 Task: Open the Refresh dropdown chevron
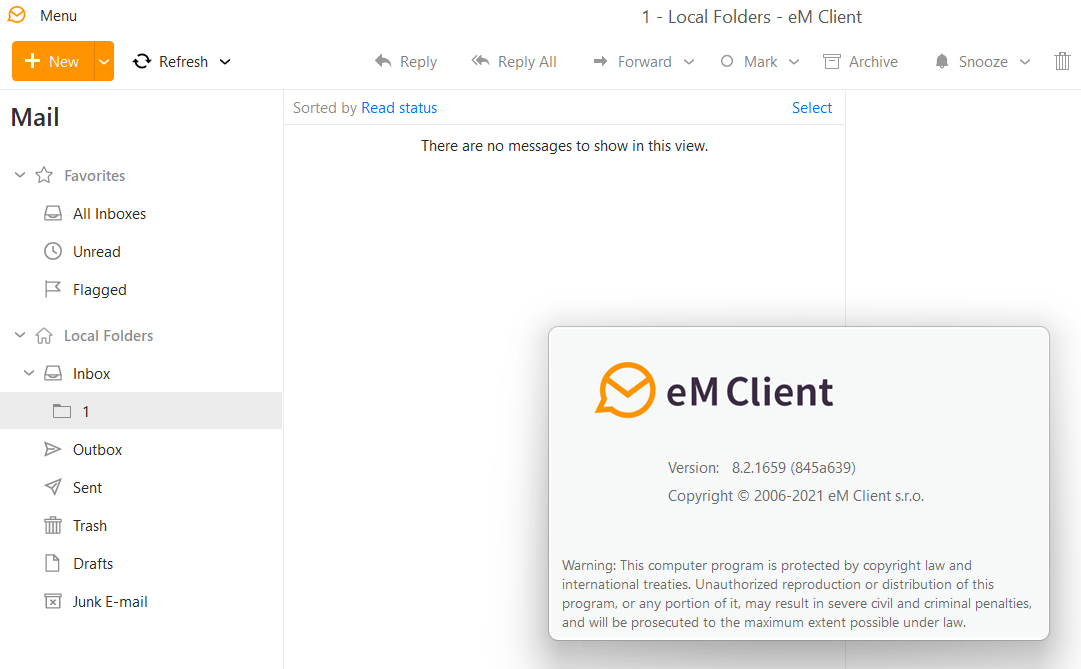coord(225,61)
